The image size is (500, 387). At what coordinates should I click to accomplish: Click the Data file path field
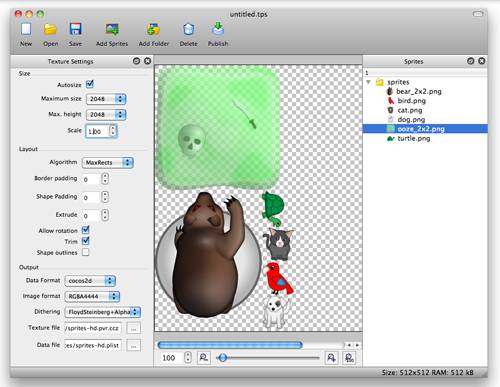tap(93, 346)
